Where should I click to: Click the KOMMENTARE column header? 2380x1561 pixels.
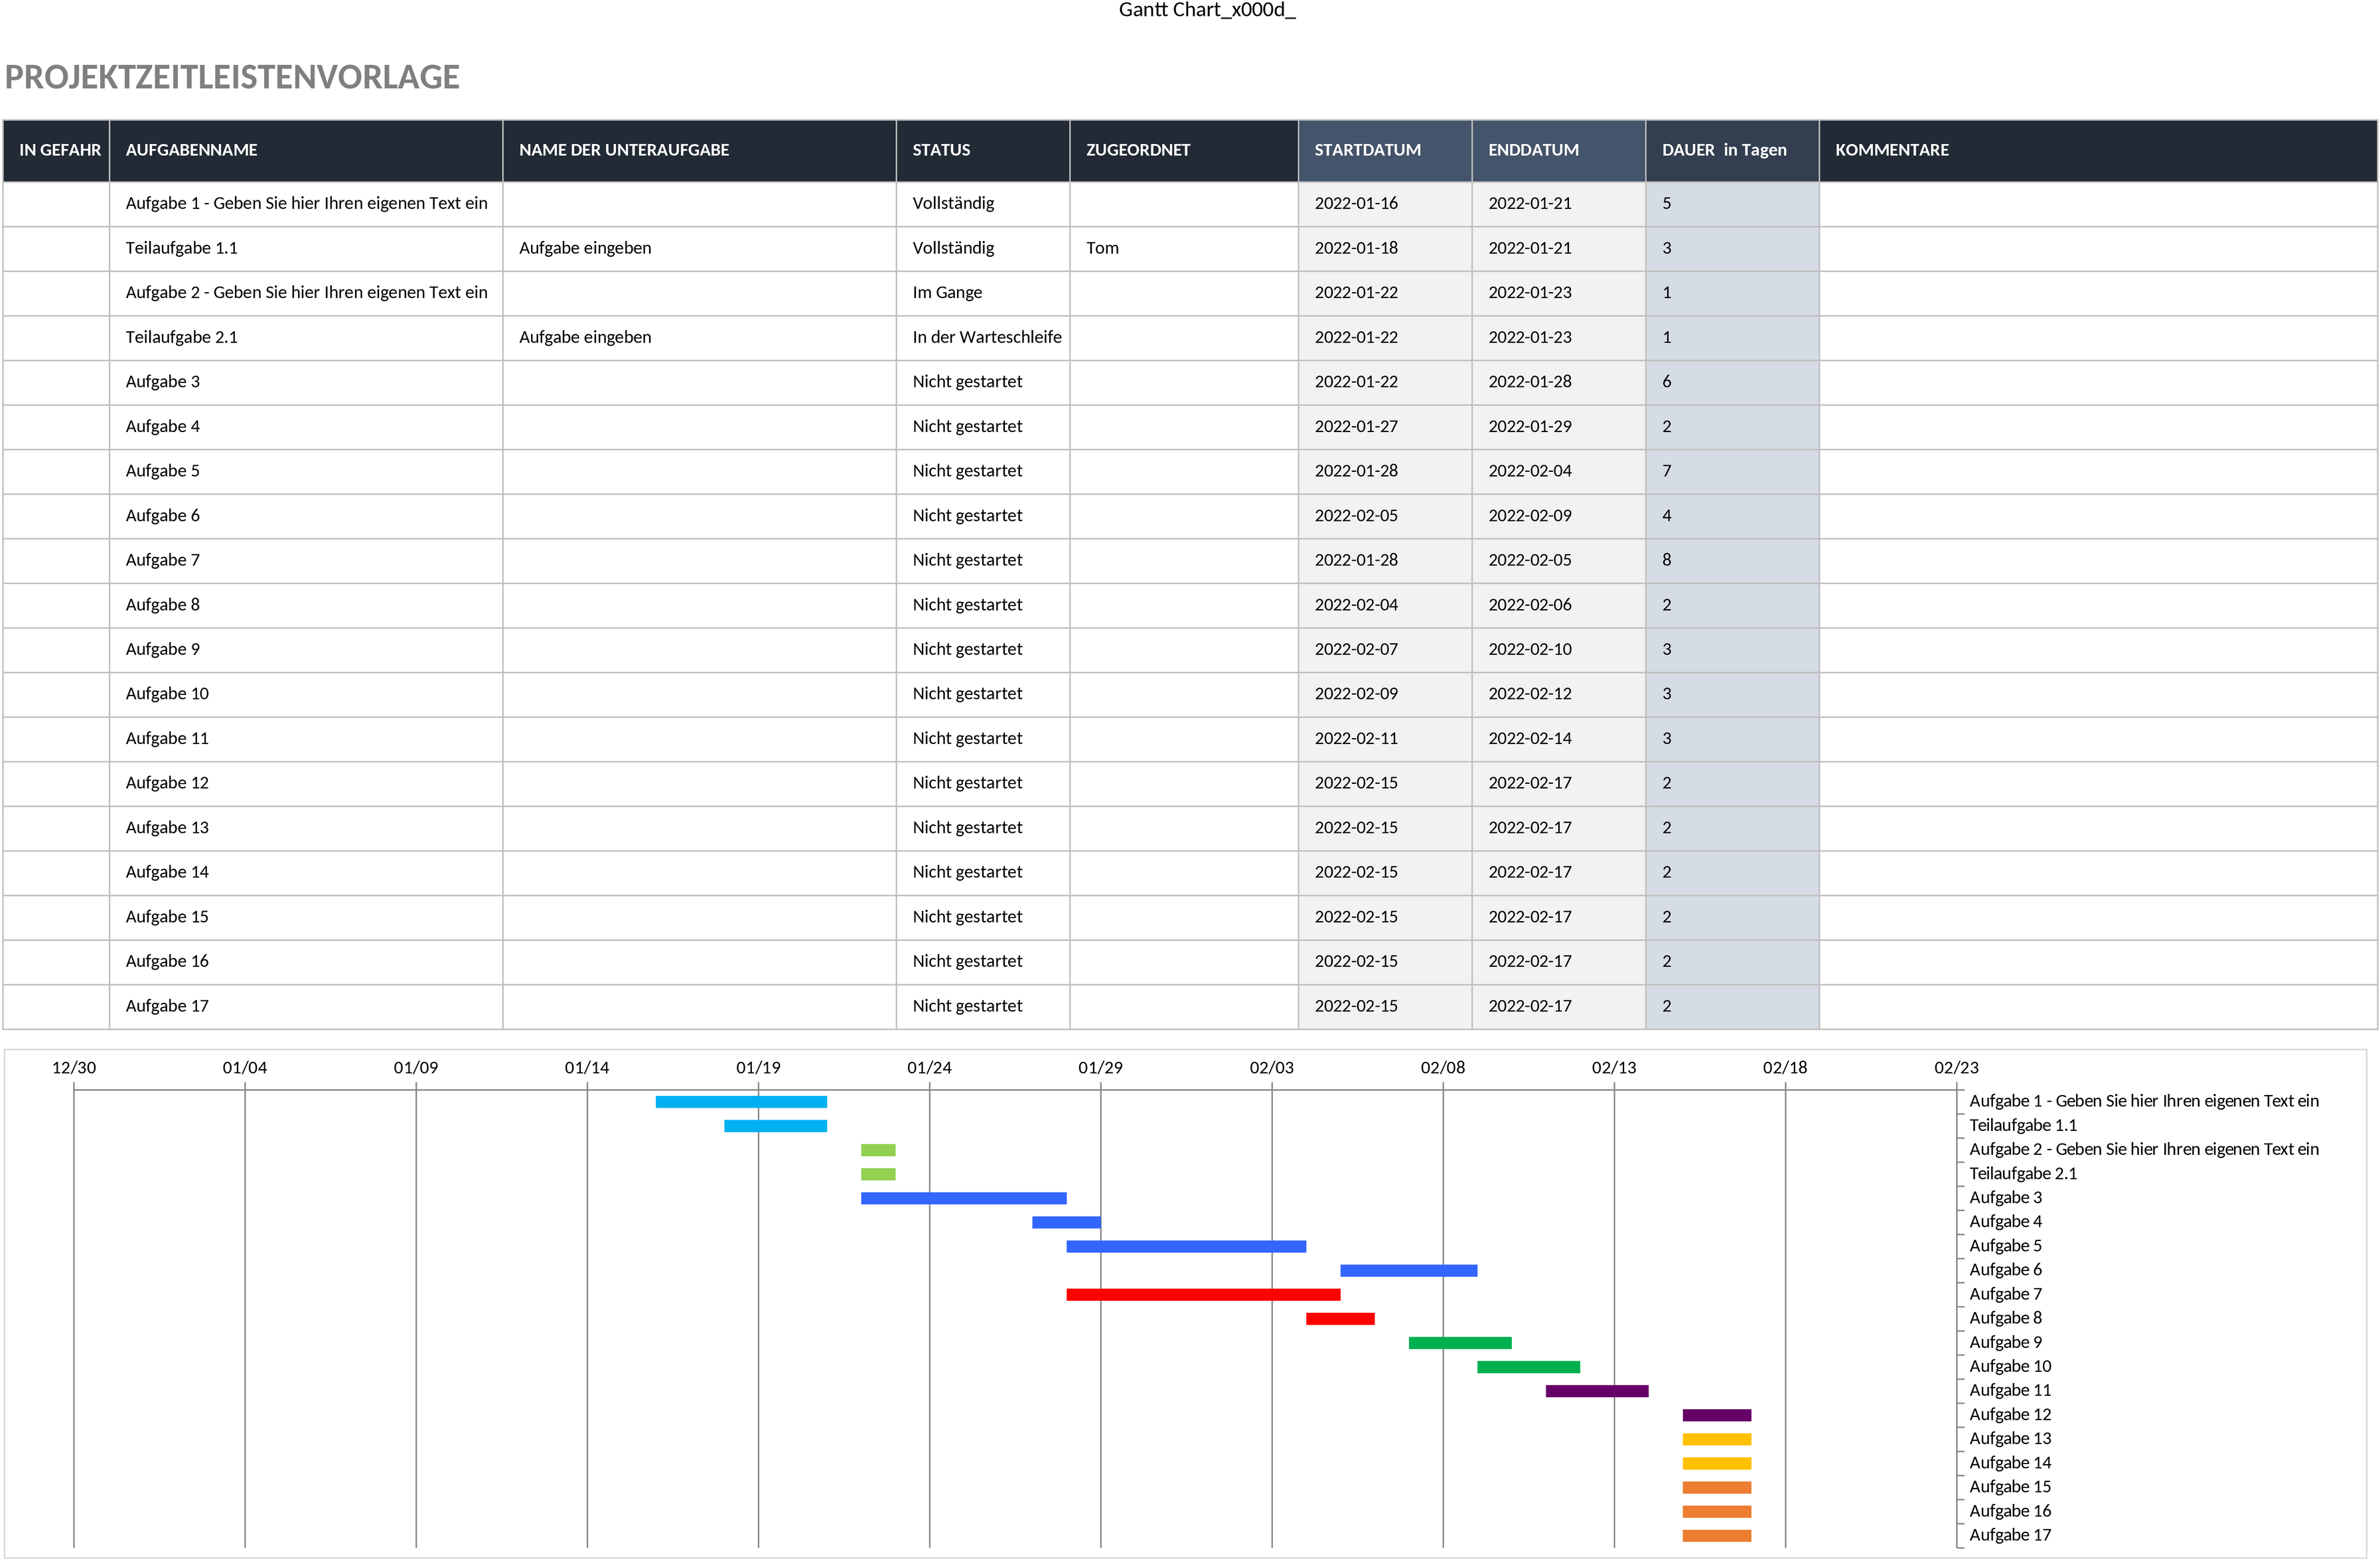tap(2098, 150)
